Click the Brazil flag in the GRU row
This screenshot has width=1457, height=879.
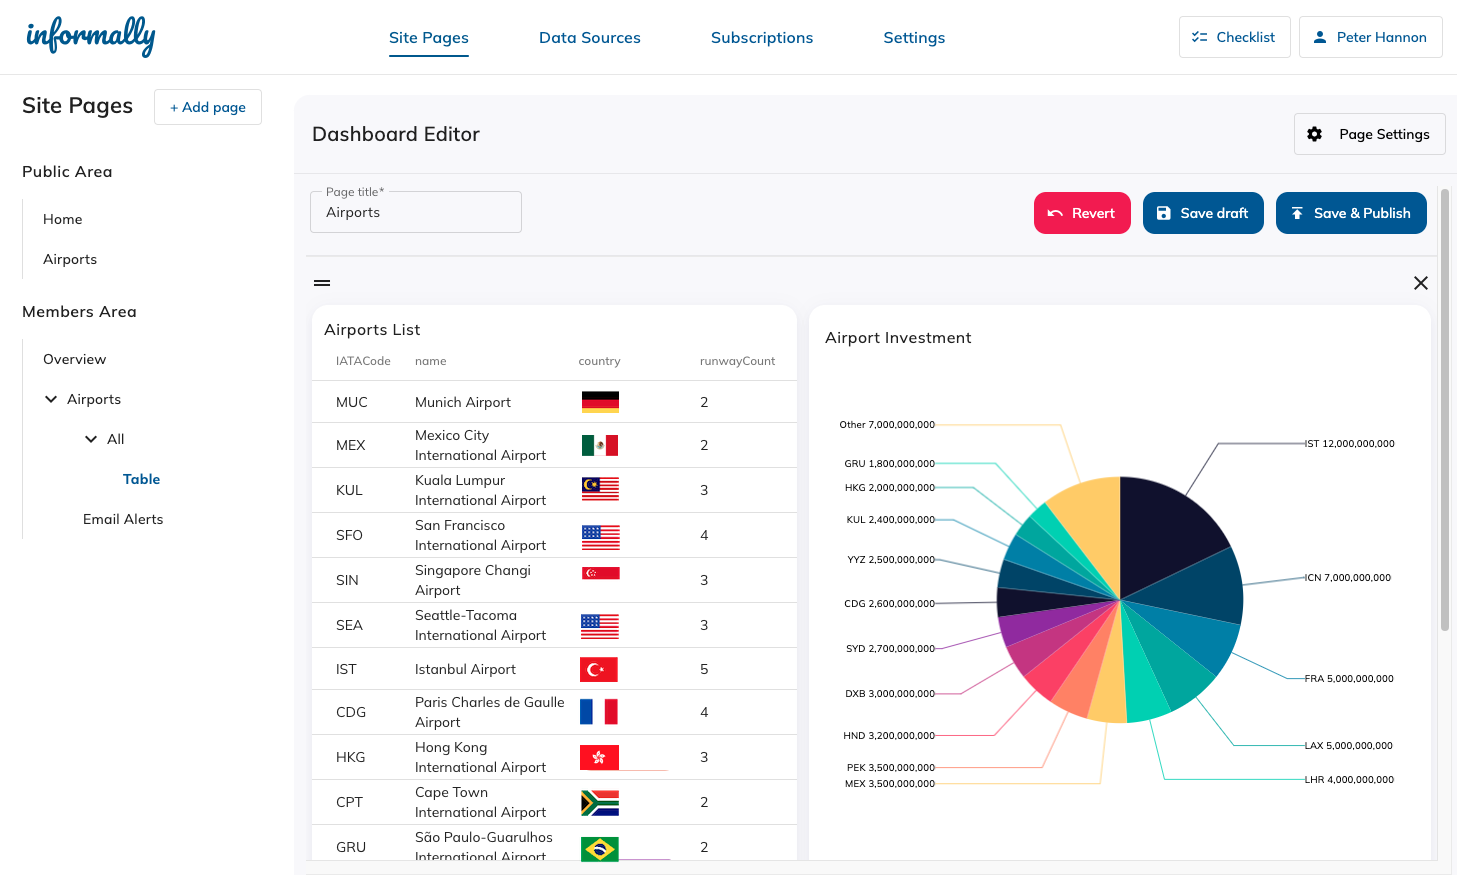(x=600, y=849)
